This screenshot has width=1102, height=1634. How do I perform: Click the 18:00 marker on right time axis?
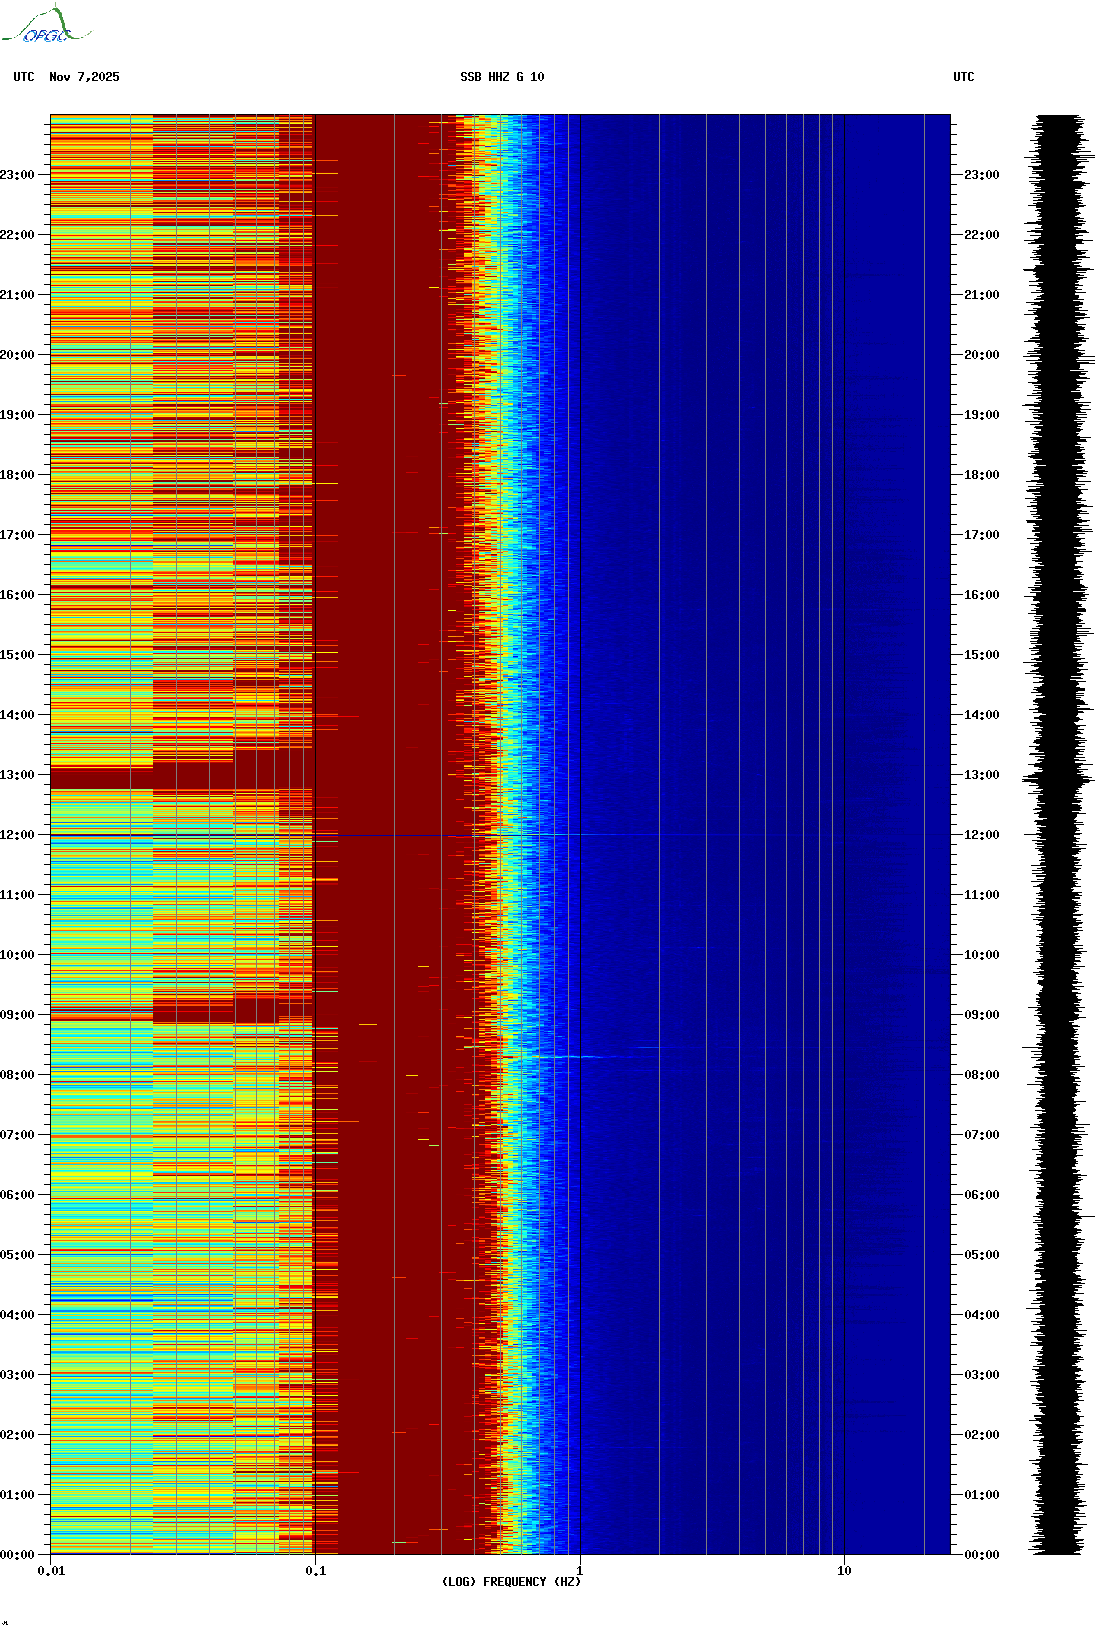coord(981,475)
